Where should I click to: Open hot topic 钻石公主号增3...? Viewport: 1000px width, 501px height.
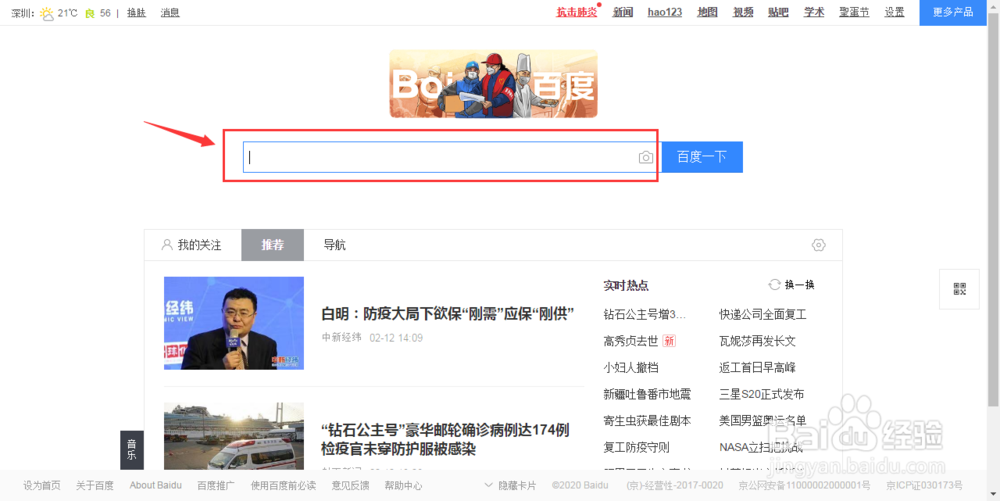[x=645, y=314]
